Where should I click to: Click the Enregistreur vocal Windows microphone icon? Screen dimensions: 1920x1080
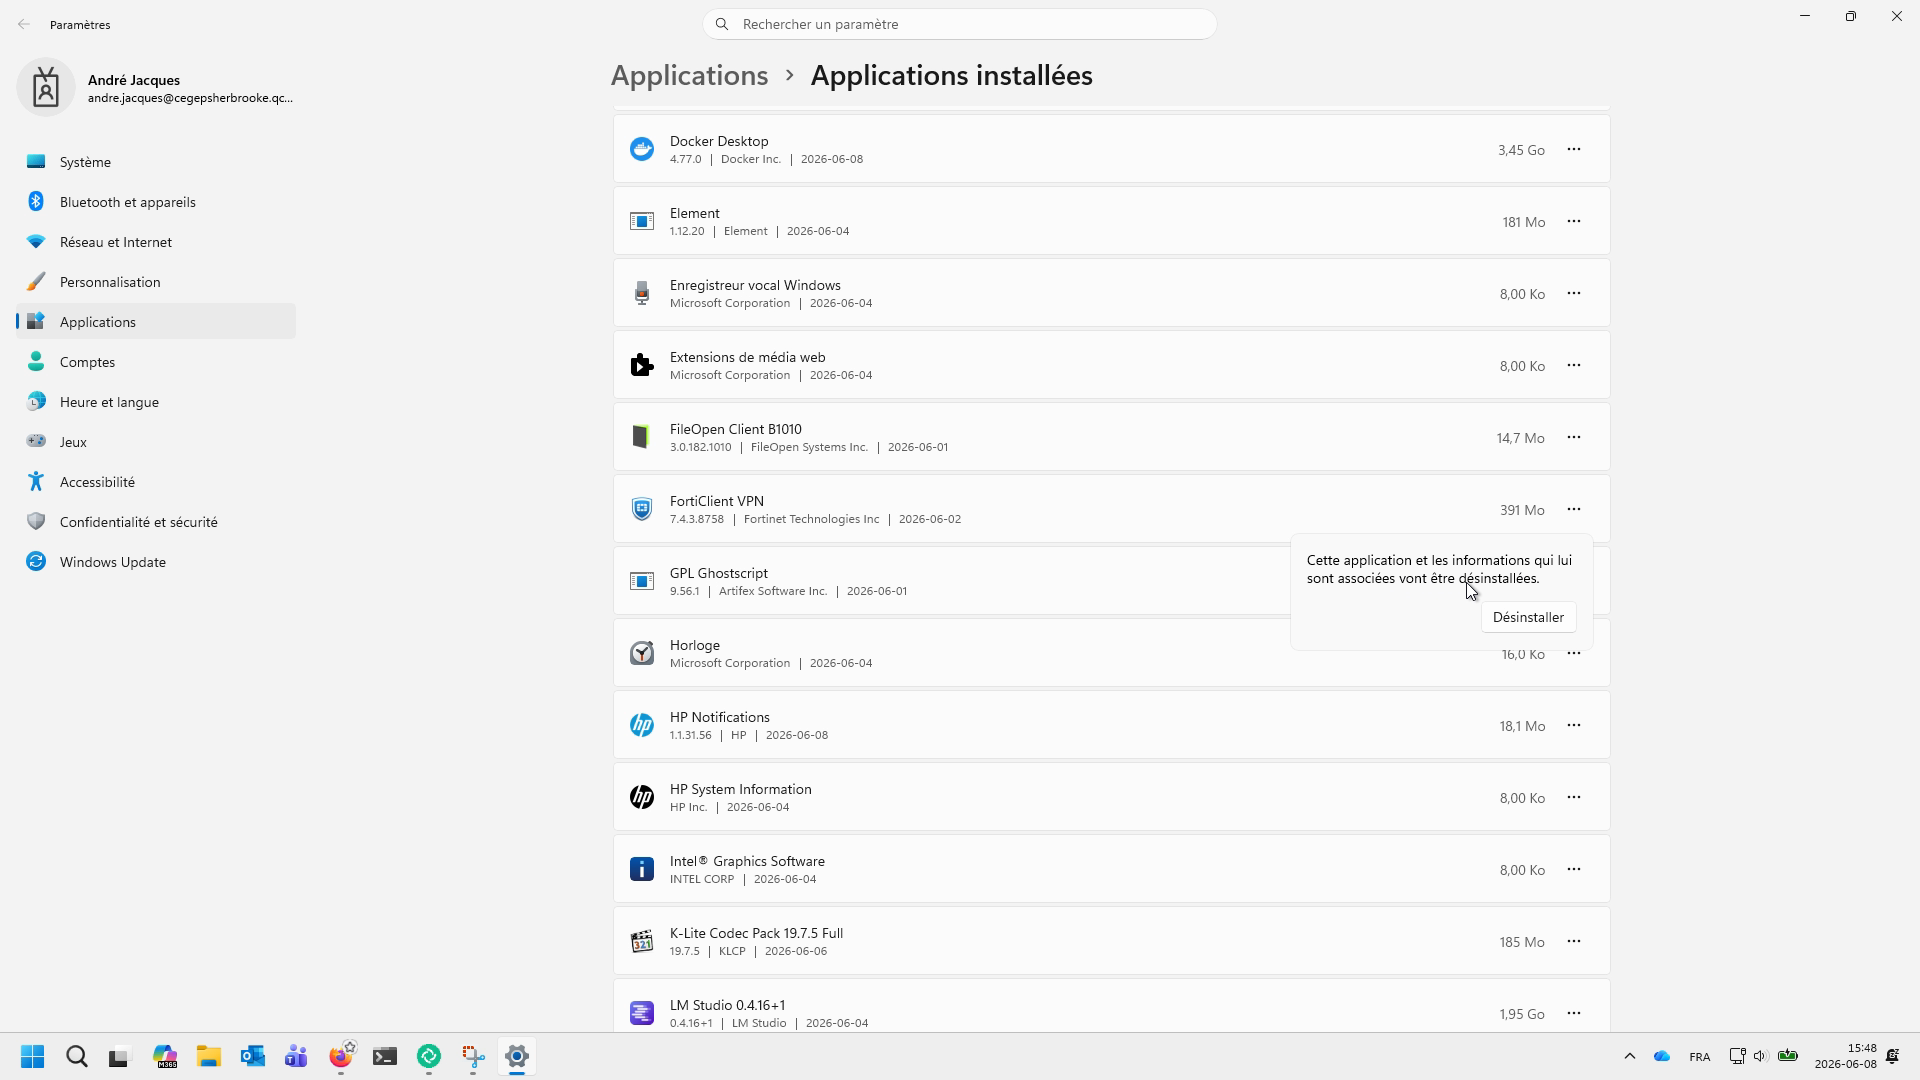(642, 293)
